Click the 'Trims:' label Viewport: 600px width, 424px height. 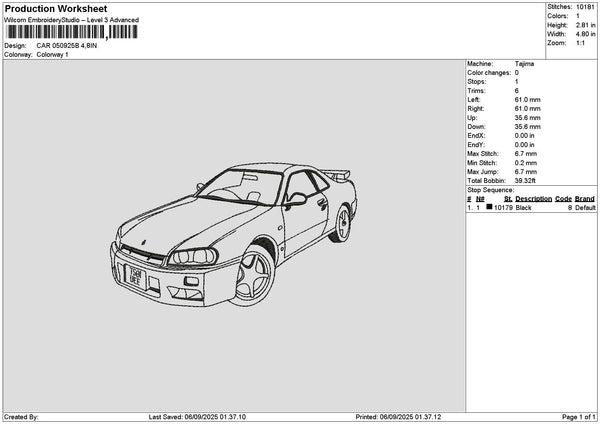pos(476,91)
